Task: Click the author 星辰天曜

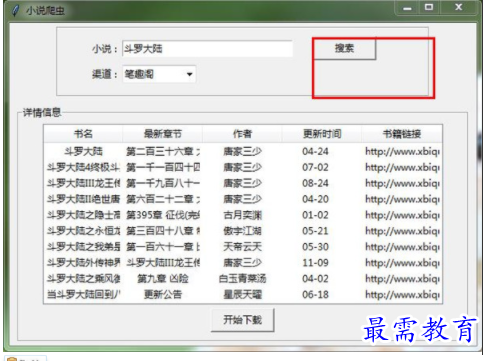Action: pyautogui.click(x=242, y=294)
